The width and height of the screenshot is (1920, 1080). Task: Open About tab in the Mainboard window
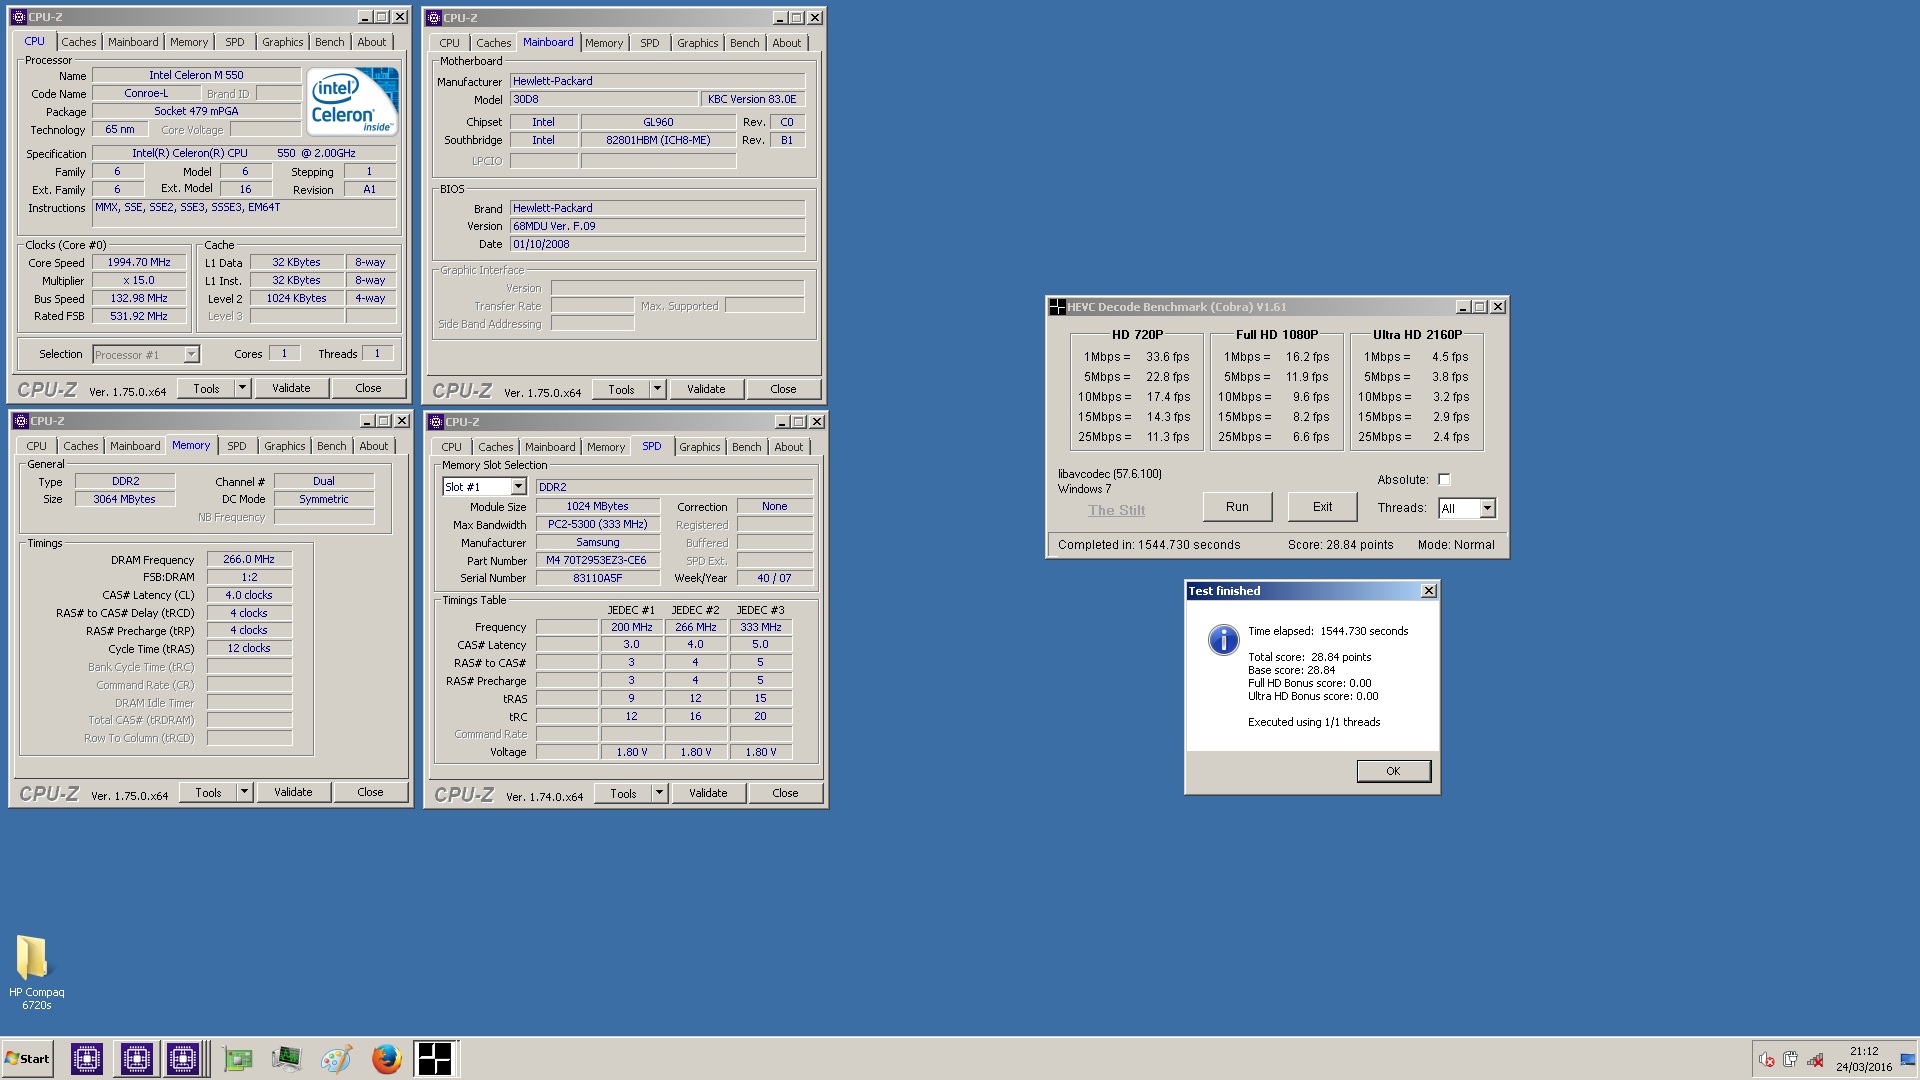[x=787, y=43]
